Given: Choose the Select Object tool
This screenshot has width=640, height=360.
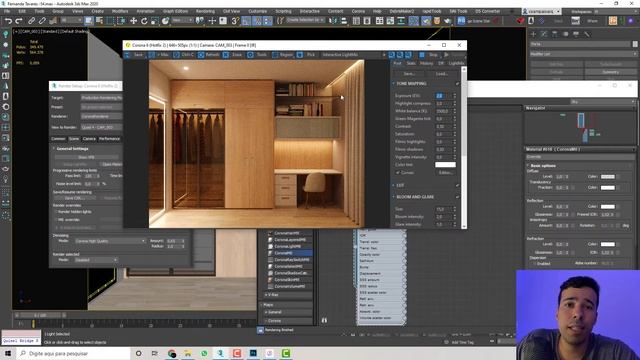Looking at the screenshot, I should point(89,20).
